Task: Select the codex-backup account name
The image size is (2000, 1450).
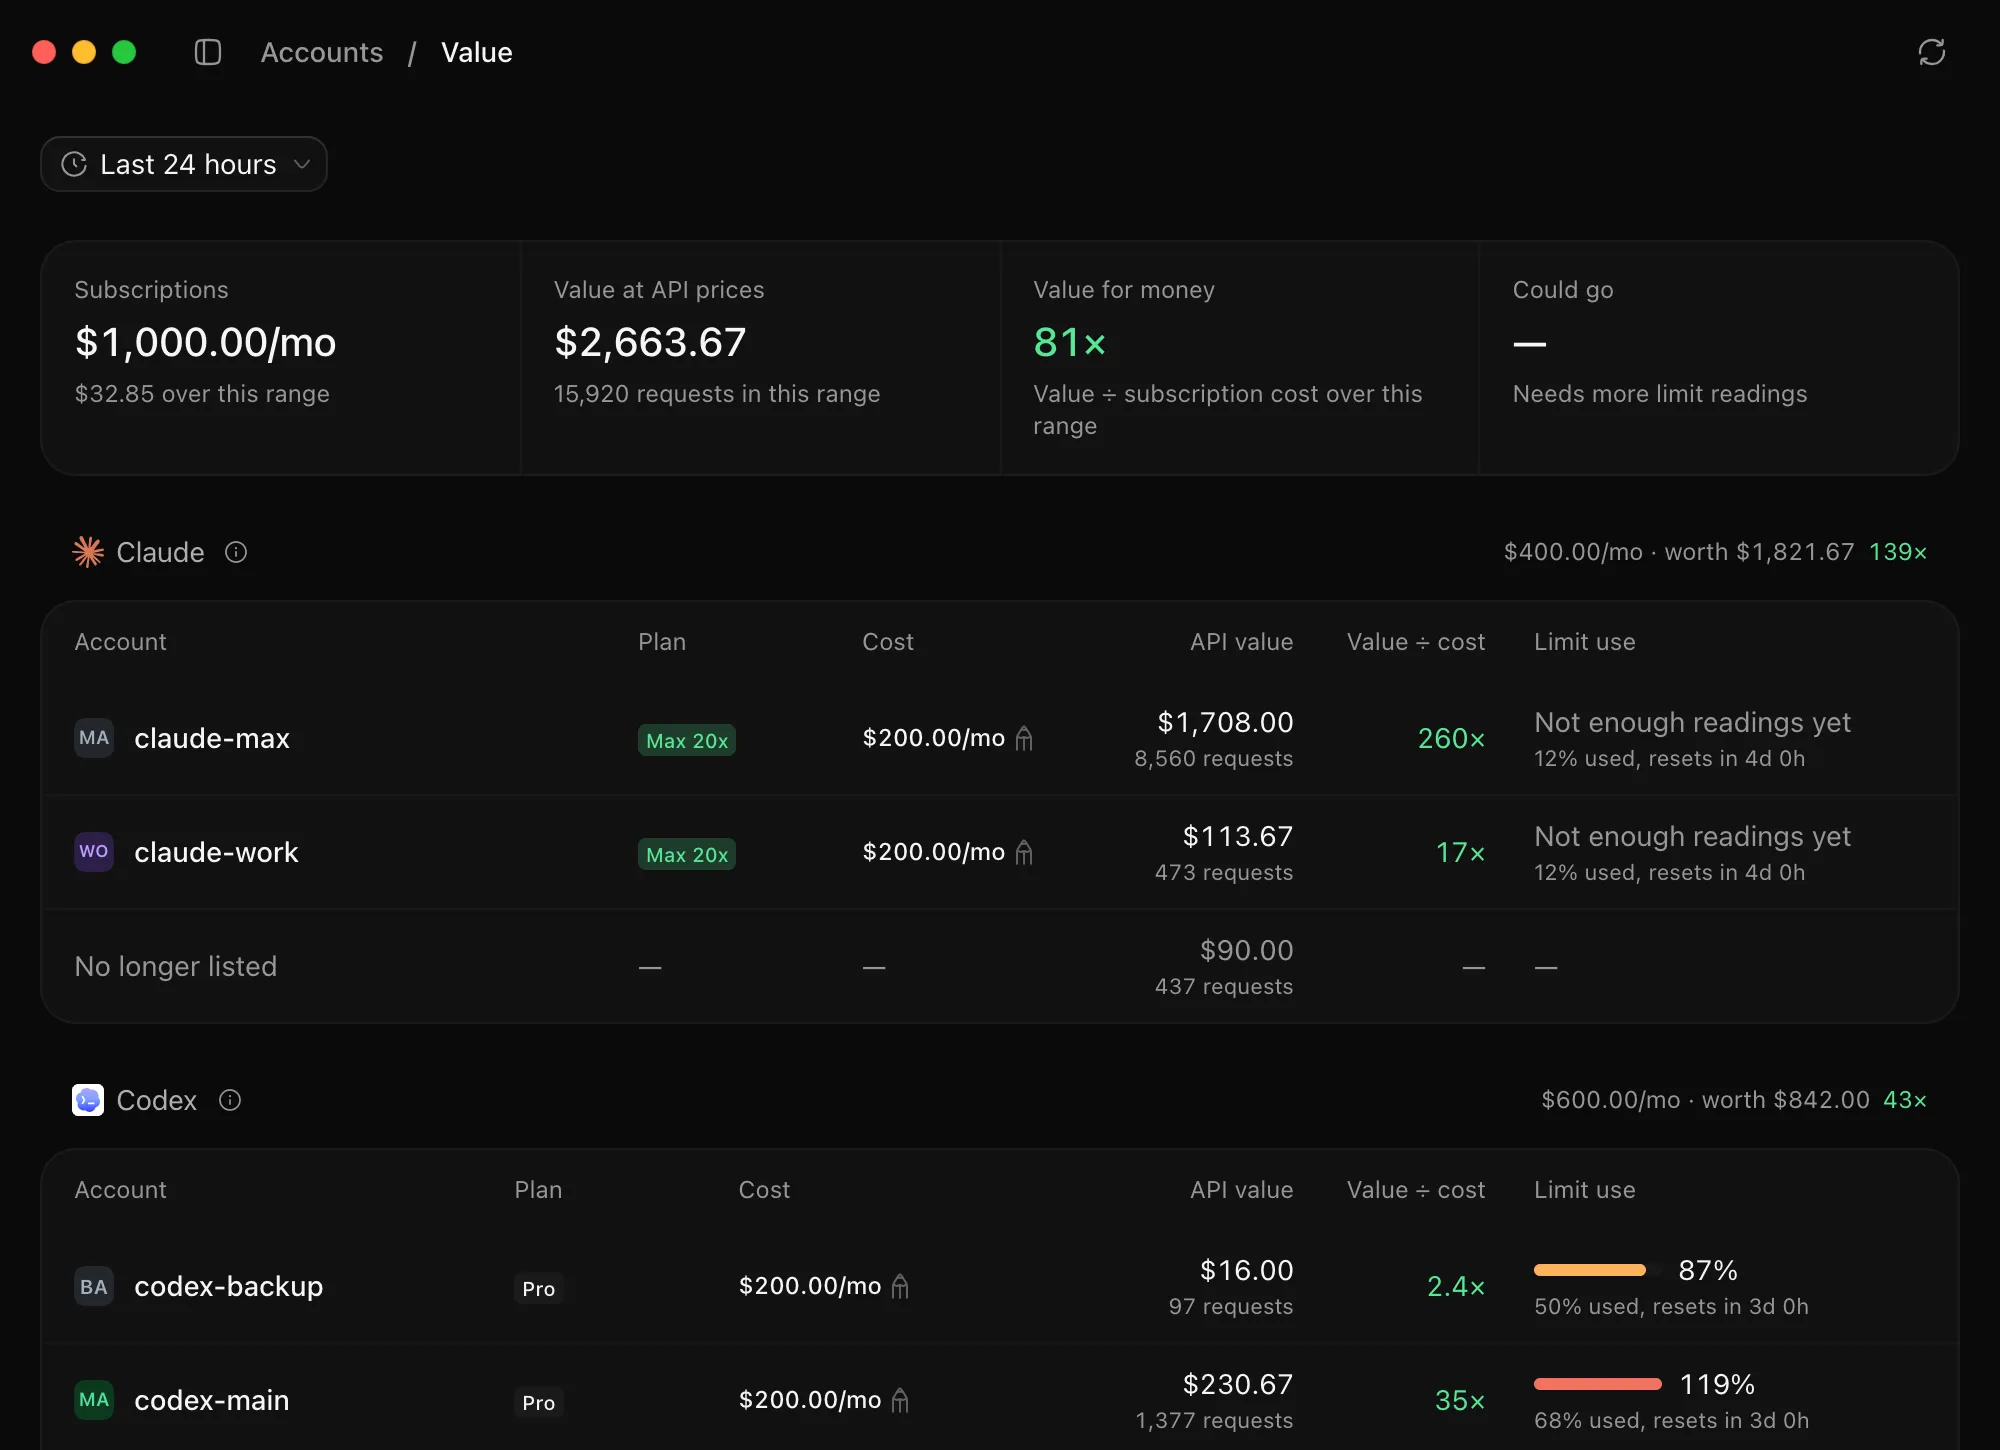Action: click(229, 1286)
